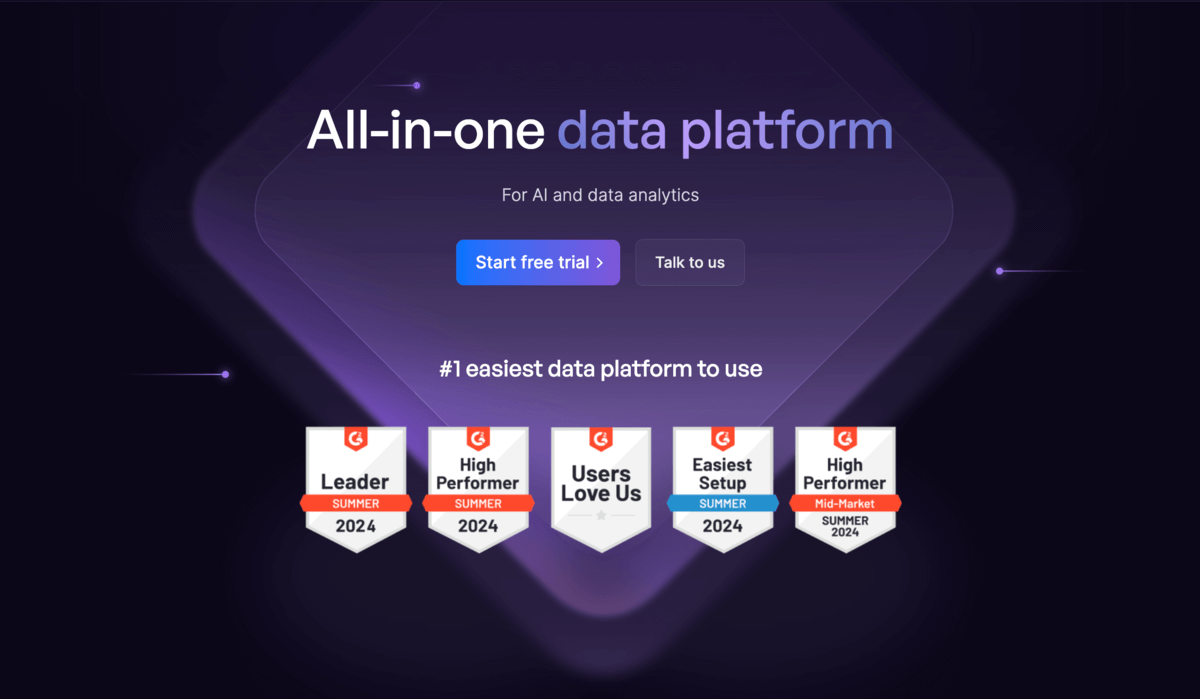Select the High Performer Mid-Market badge

pos(845,489)
